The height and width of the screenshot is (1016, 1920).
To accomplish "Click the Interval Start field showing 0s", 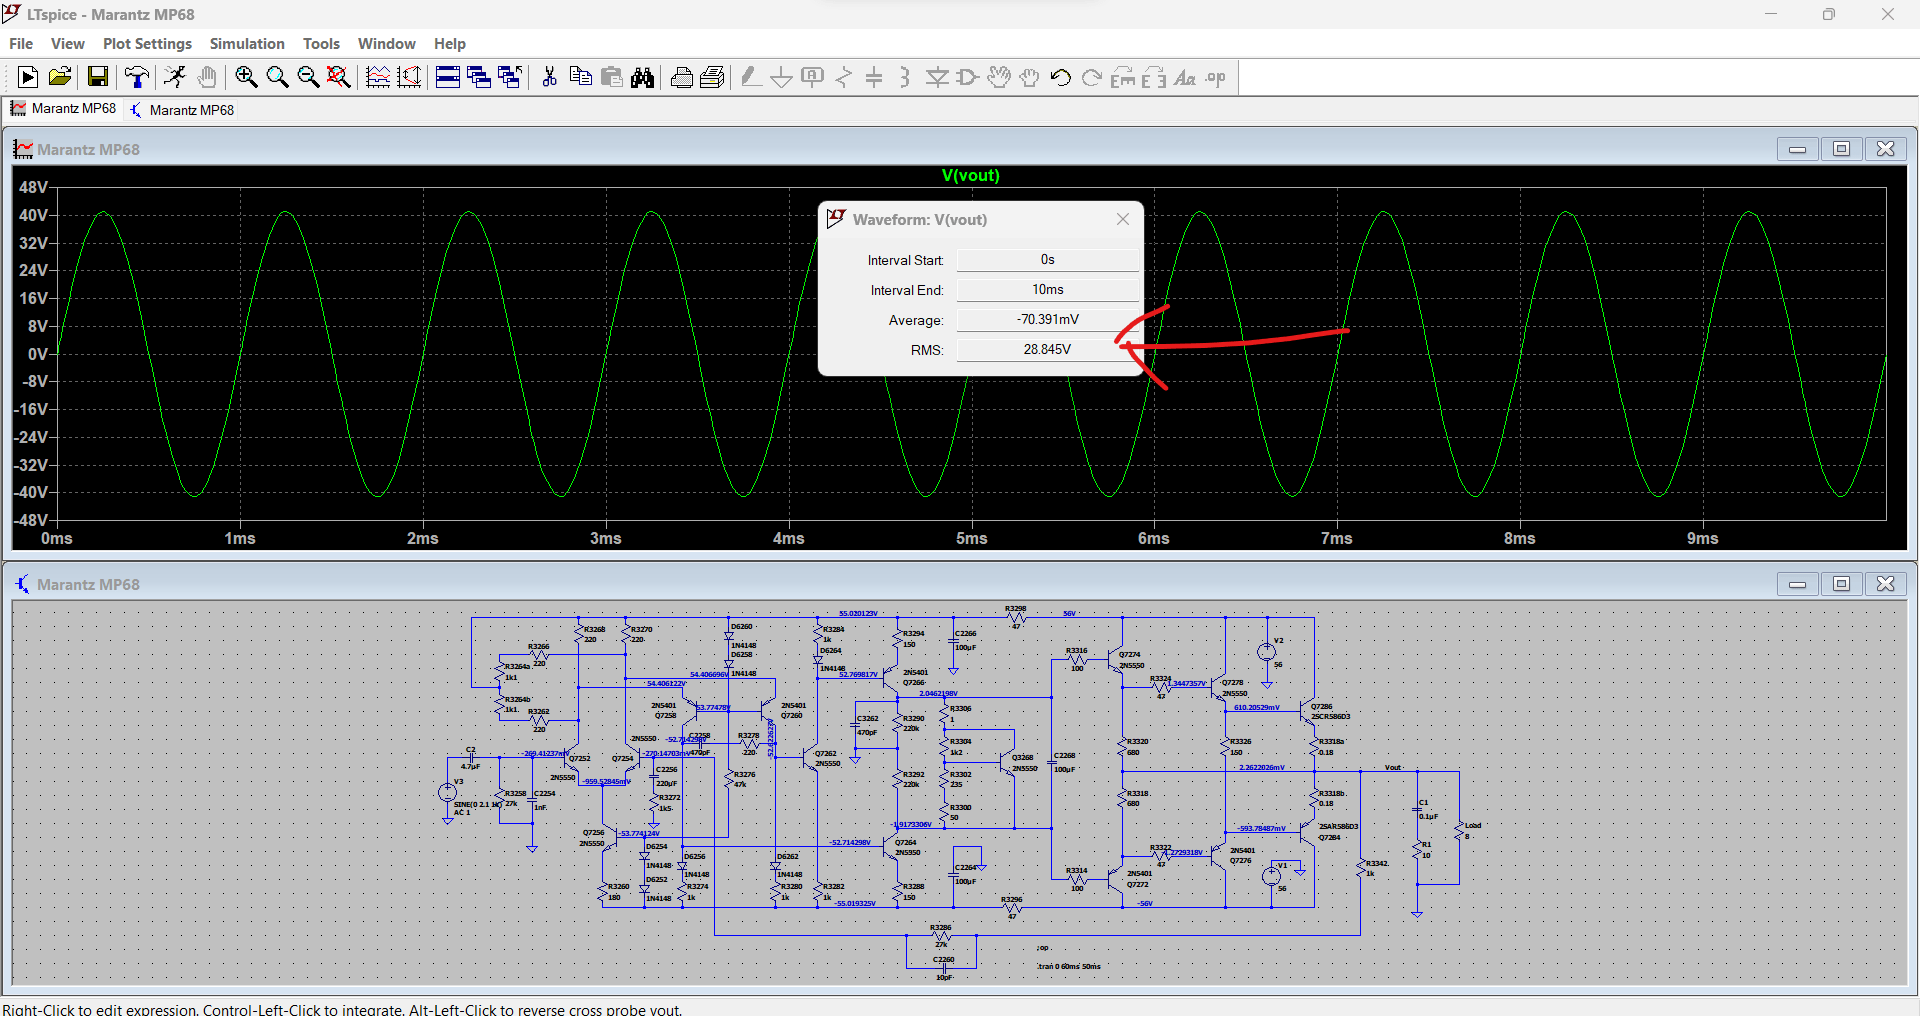I will tap(1047, 260).
